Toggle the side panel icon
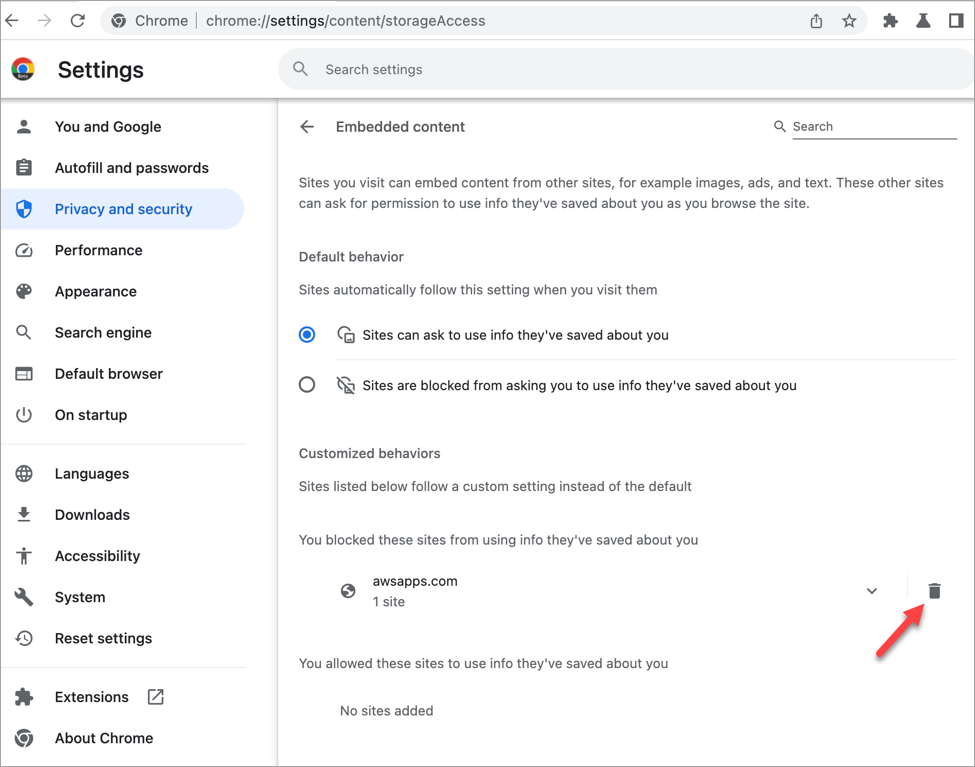The width and height of the screenshot is (975, 767). tap(956, 21)
